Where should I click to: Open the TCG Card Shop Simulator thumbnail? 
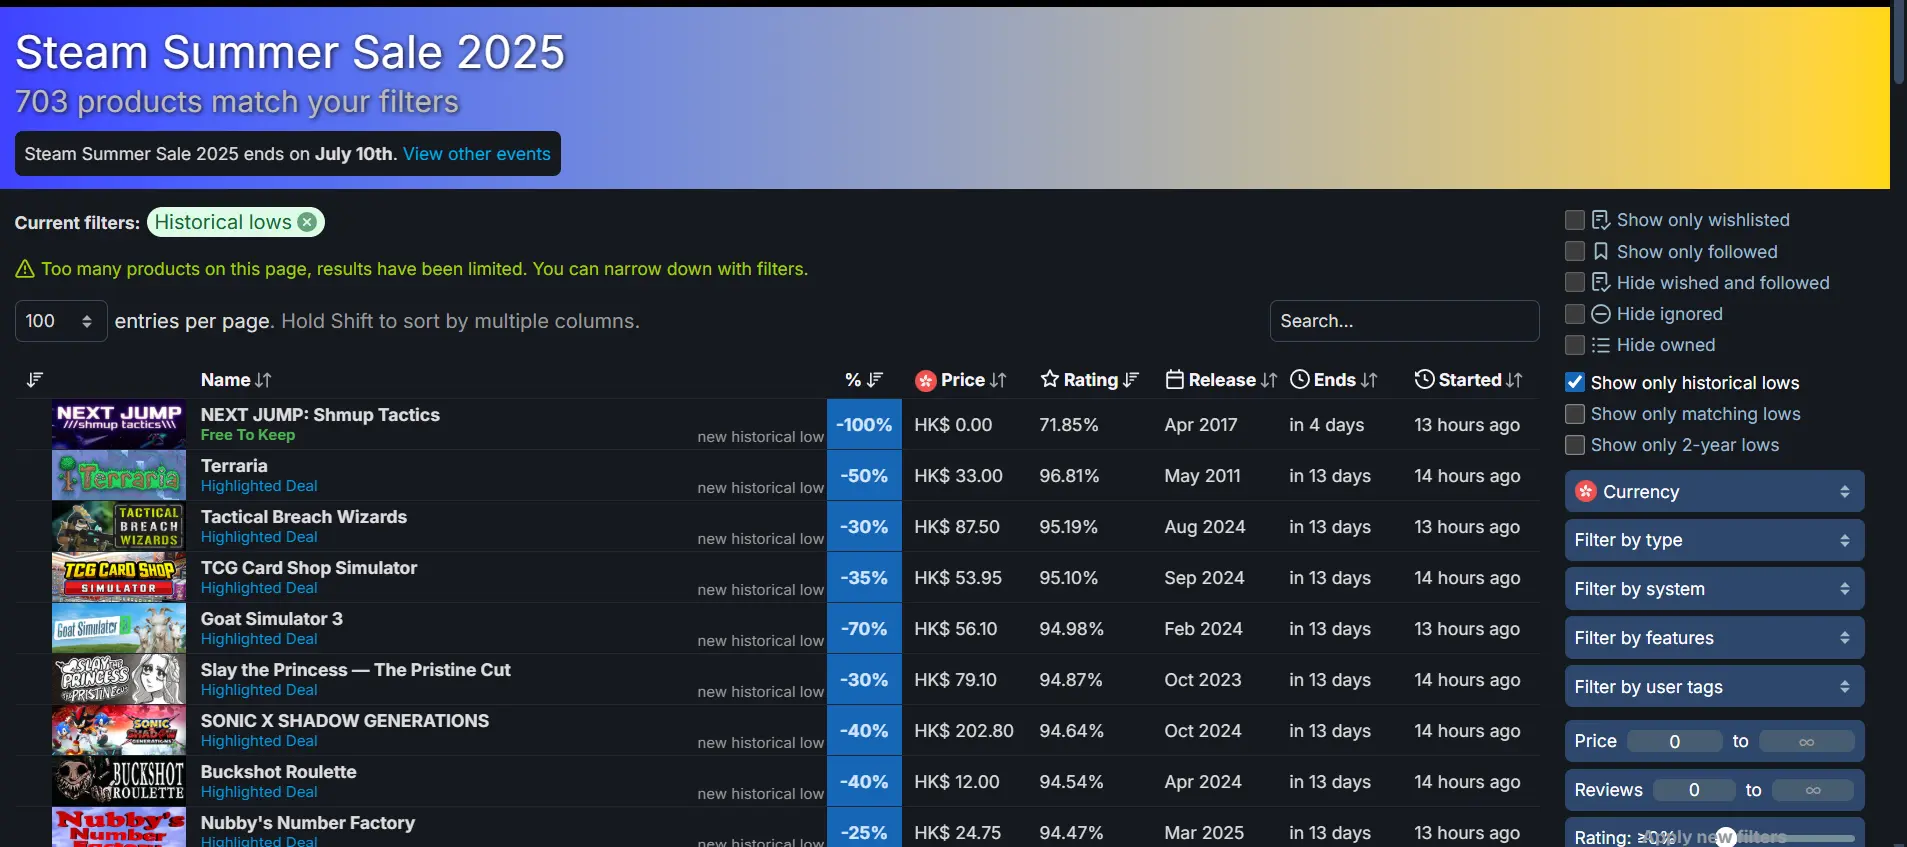pyautogui.click(x=119, y=577)
